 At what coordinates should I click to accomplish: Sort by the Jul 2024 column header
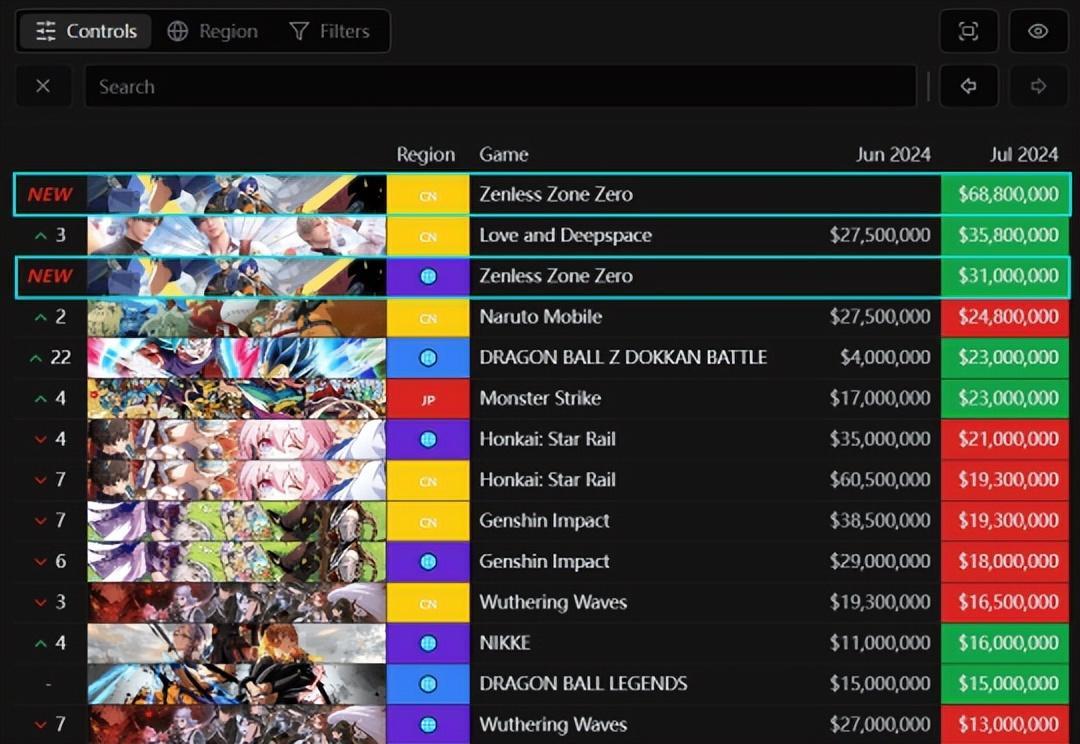tap(1023, 154)
